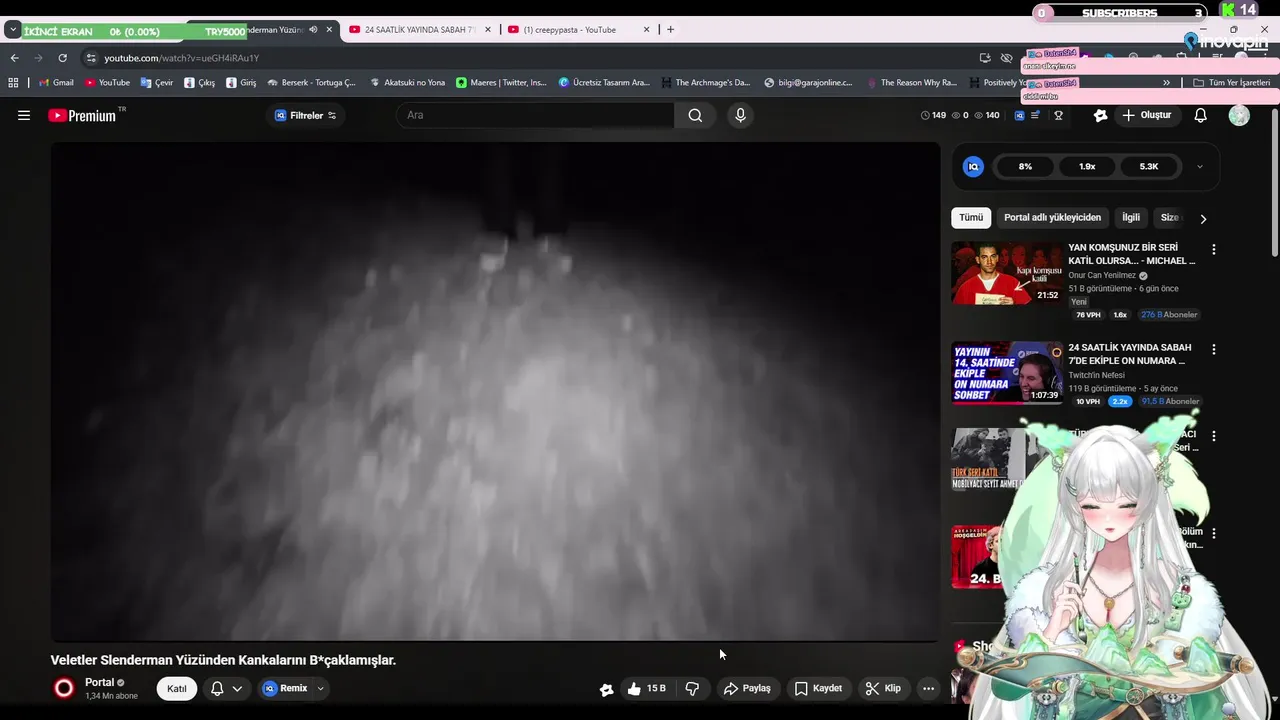Open the YouTube guide hamburger menu
The width and height of the screenshot is (1280, 720).
[x=24, y=115]
